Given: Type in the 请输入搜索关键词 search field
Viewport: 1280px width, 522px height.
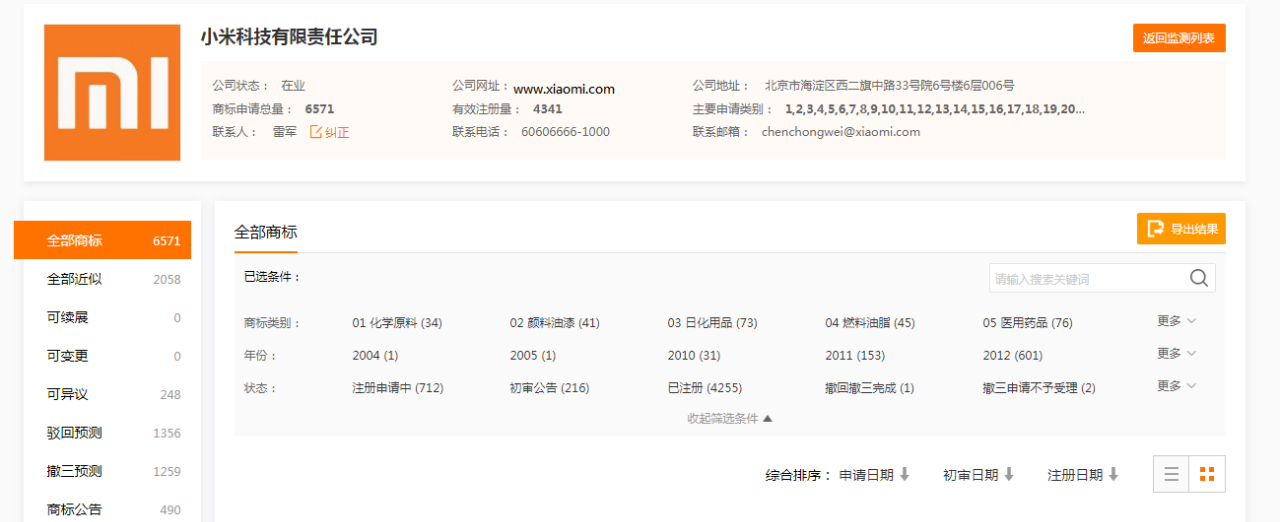Looking at the screenshot, I should 1088,278.
